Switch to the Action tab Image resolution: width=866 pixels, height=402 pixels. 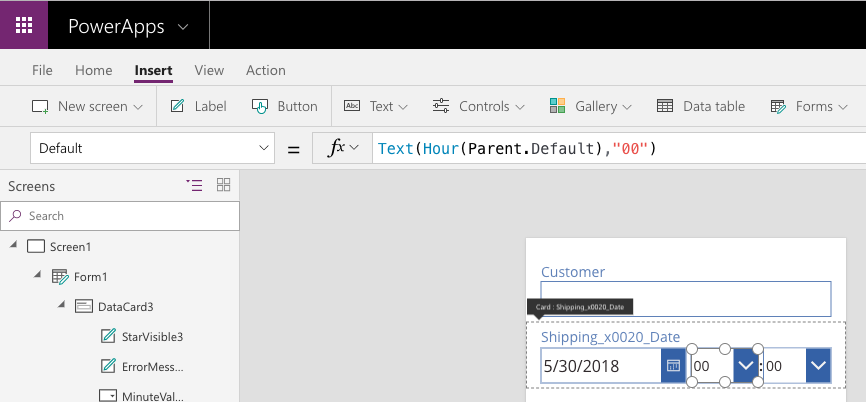(x=266, y=70)
